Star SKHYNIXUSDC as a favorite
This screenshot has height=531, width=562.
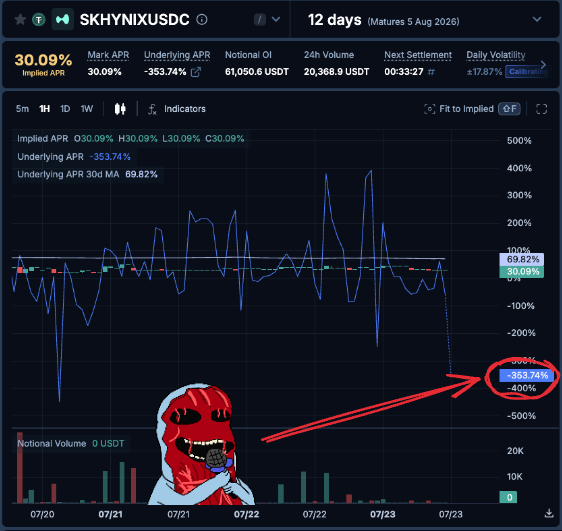tap(20, 19)
